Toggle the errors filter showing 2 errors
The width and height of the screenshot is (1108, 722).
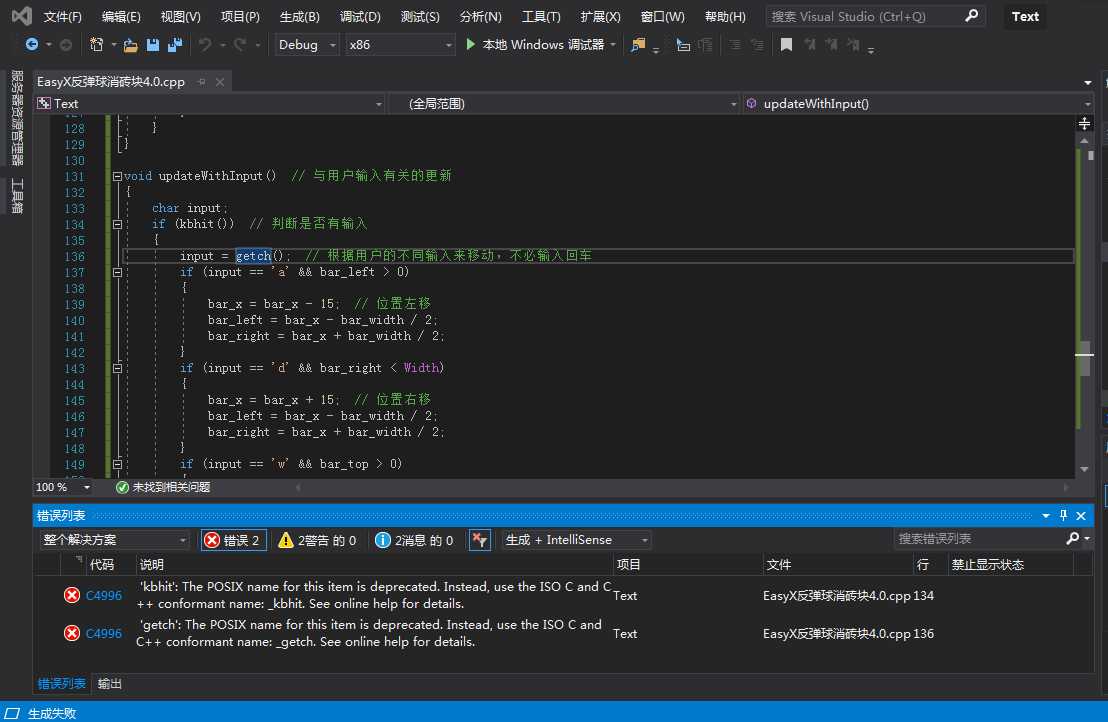coord(234,540)
